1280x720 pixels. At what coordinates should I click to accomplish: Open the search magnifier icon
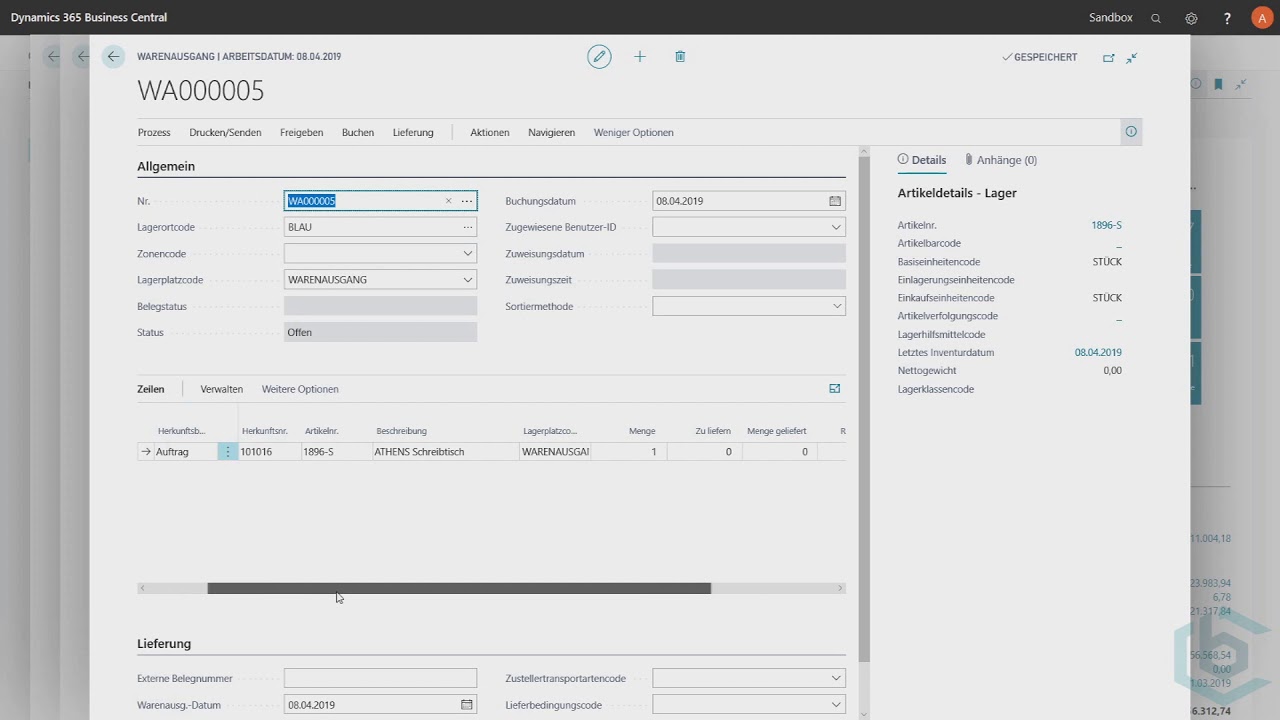pyautogui.click(x=1156, y=18)
